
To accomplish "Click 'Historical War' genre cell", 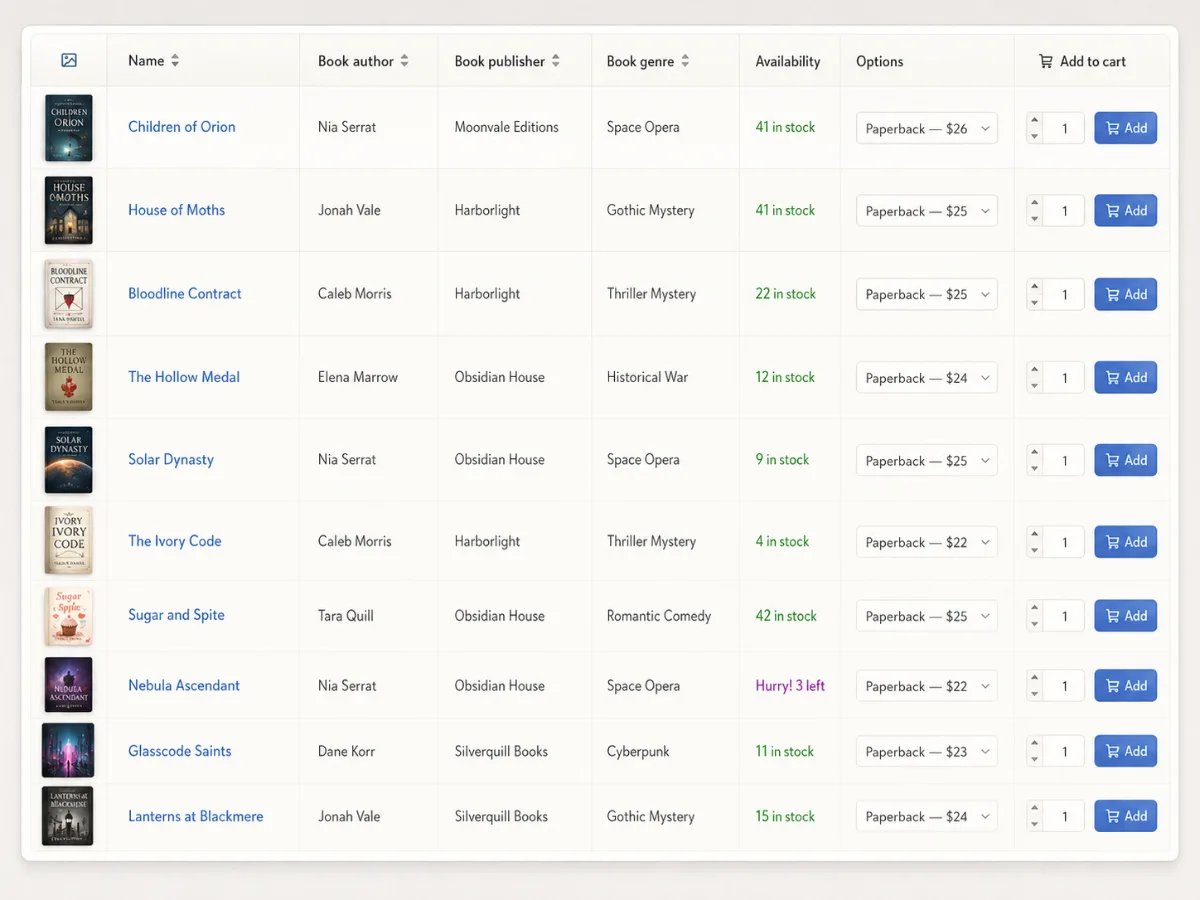I will tap(647, 377).
